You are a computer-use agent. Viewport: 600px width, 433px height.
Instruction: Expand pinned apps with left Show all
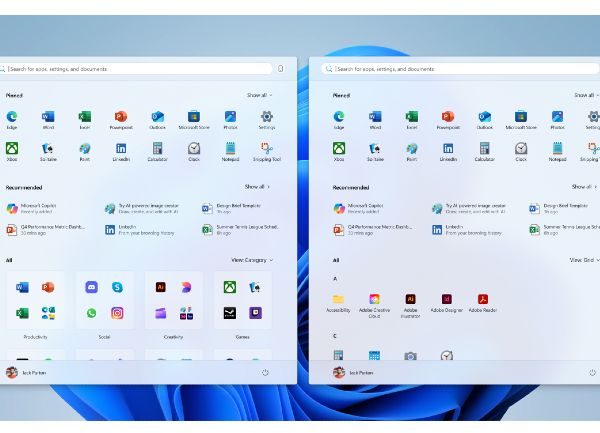(x=258, y=95)
